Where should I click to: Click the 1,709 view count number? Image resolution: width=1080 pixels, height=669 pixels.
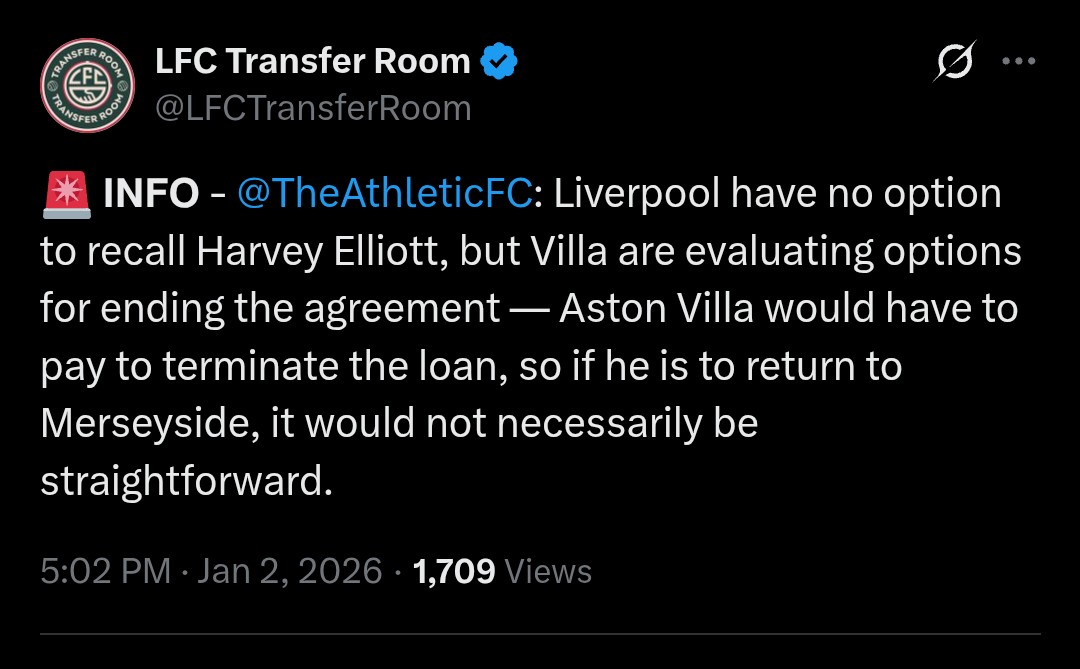[454, 571]
